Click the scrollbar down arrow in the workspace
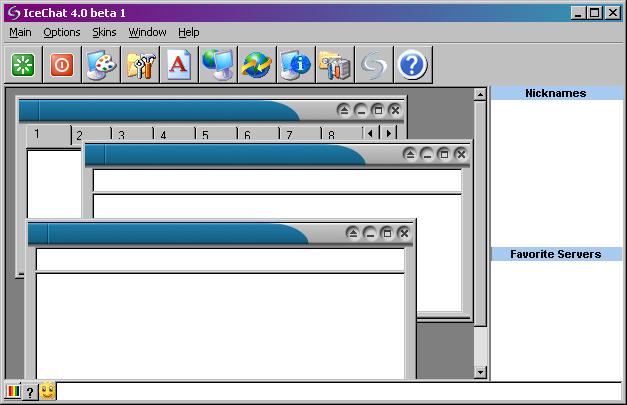Image resolution: width=627 pixels, height=405 pixels. click(480, 372)
